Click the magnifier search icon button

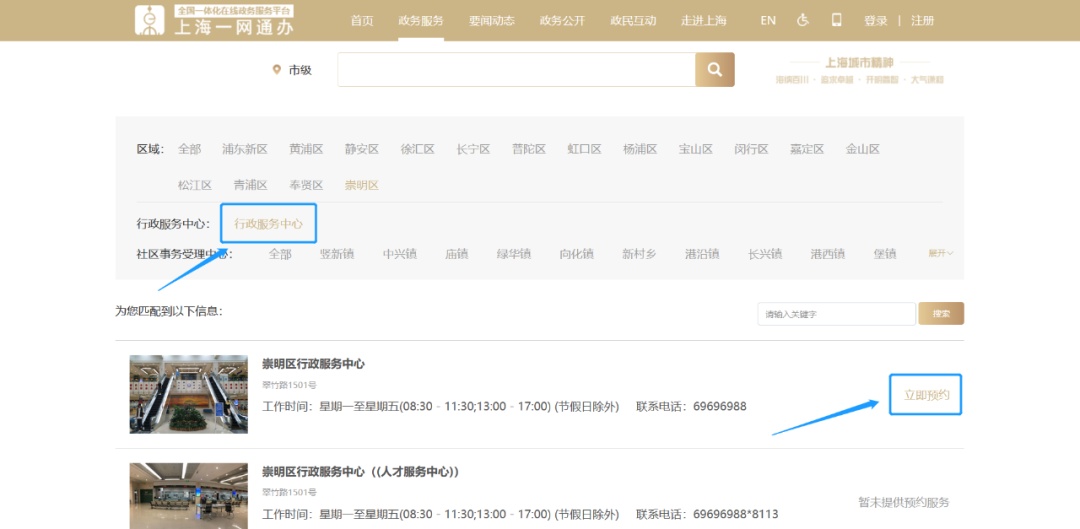(714, 70)
